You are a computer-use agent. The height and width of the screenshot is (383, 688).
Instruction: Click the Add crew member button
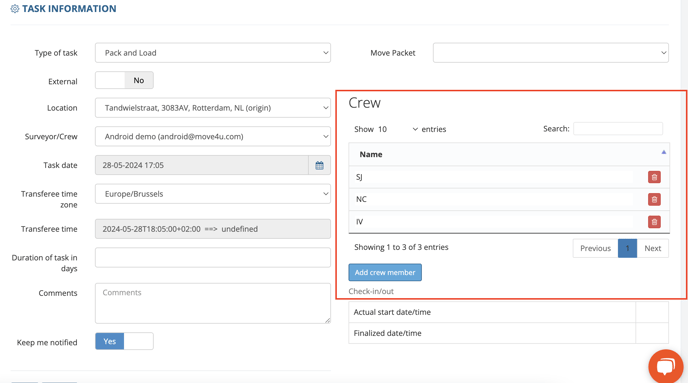point(385,272)
